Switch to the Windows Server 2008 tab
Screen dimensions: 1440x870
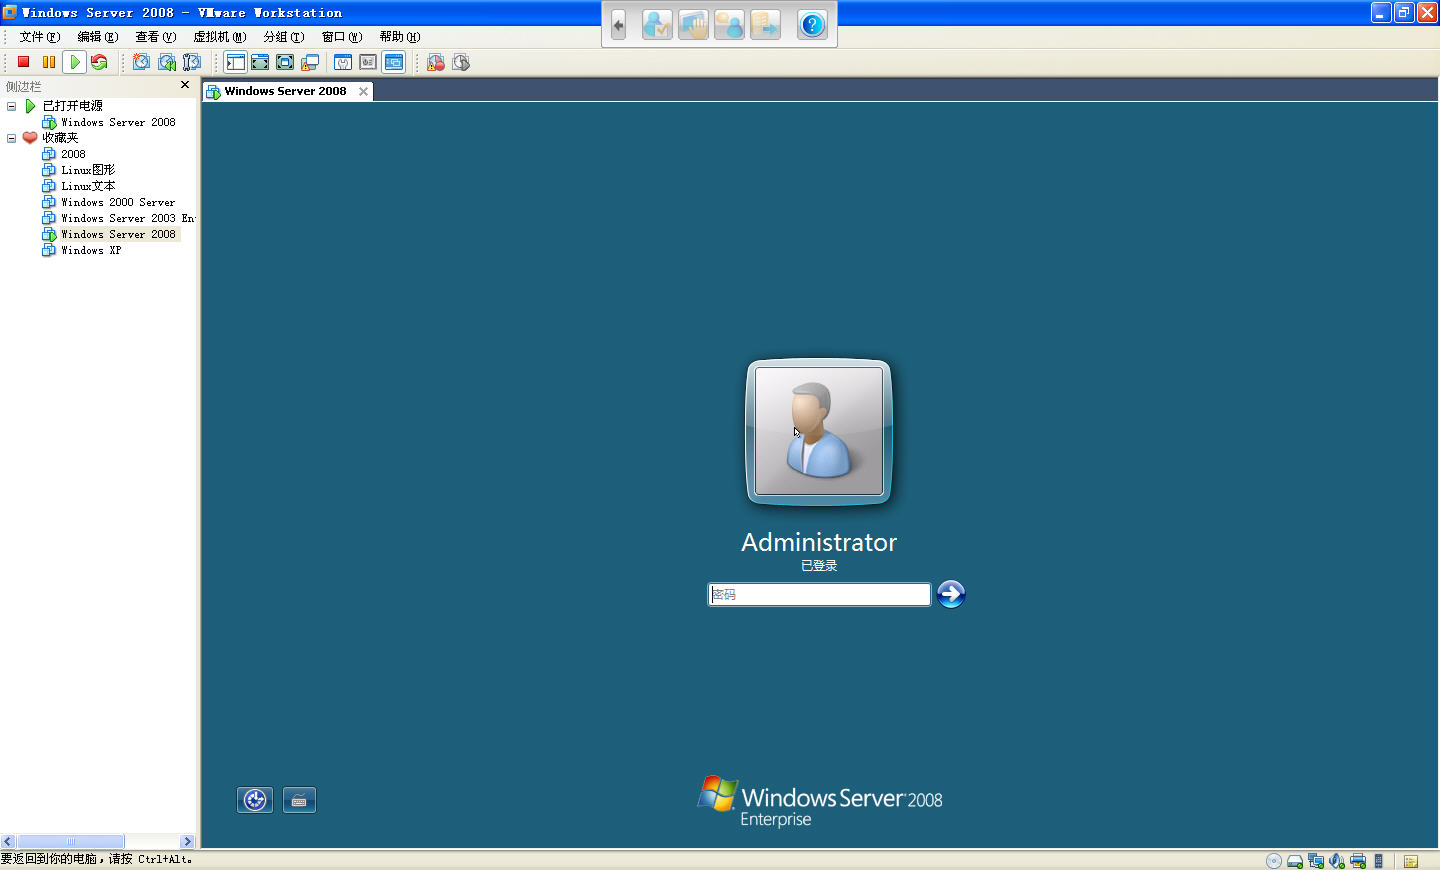(285, 91)
